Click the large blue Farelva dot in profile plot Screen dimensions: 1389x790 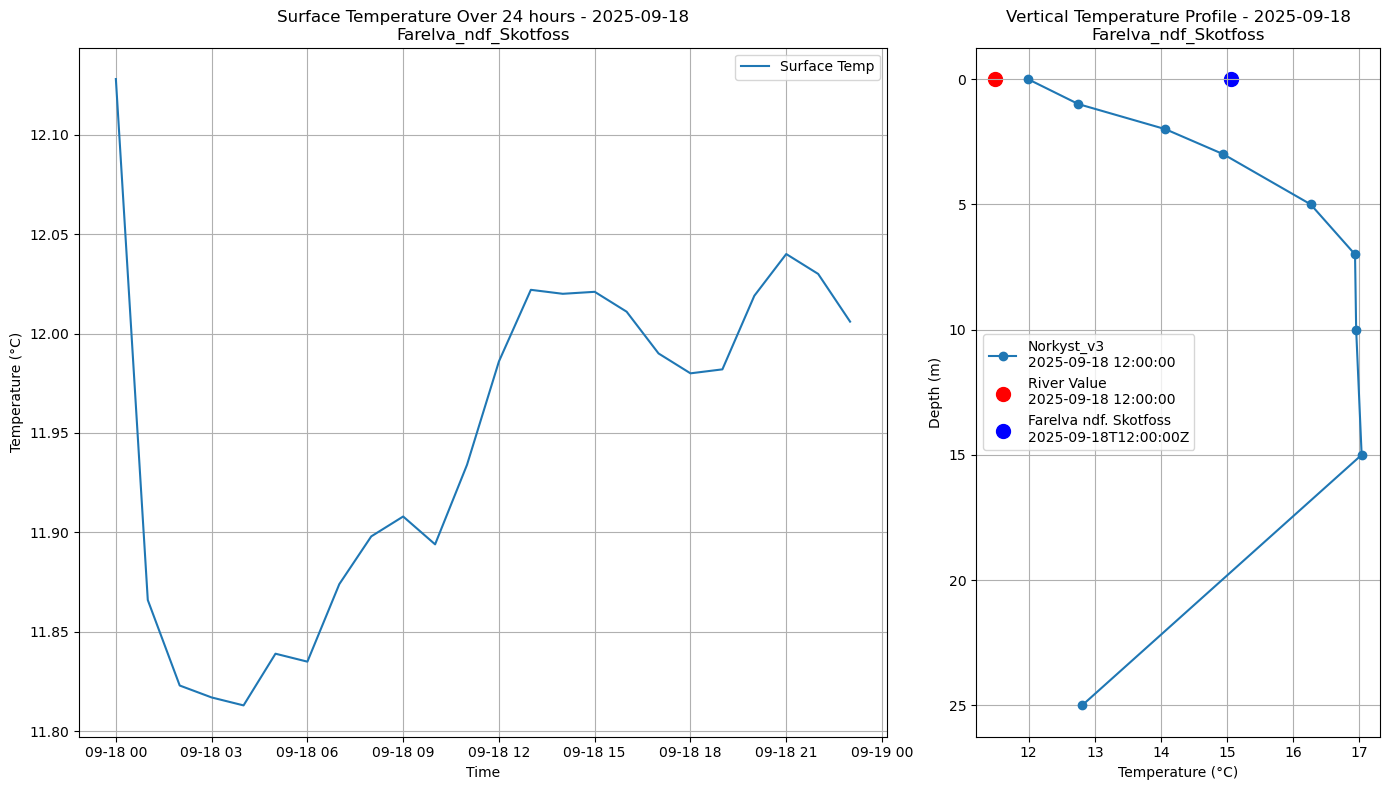1231,79
